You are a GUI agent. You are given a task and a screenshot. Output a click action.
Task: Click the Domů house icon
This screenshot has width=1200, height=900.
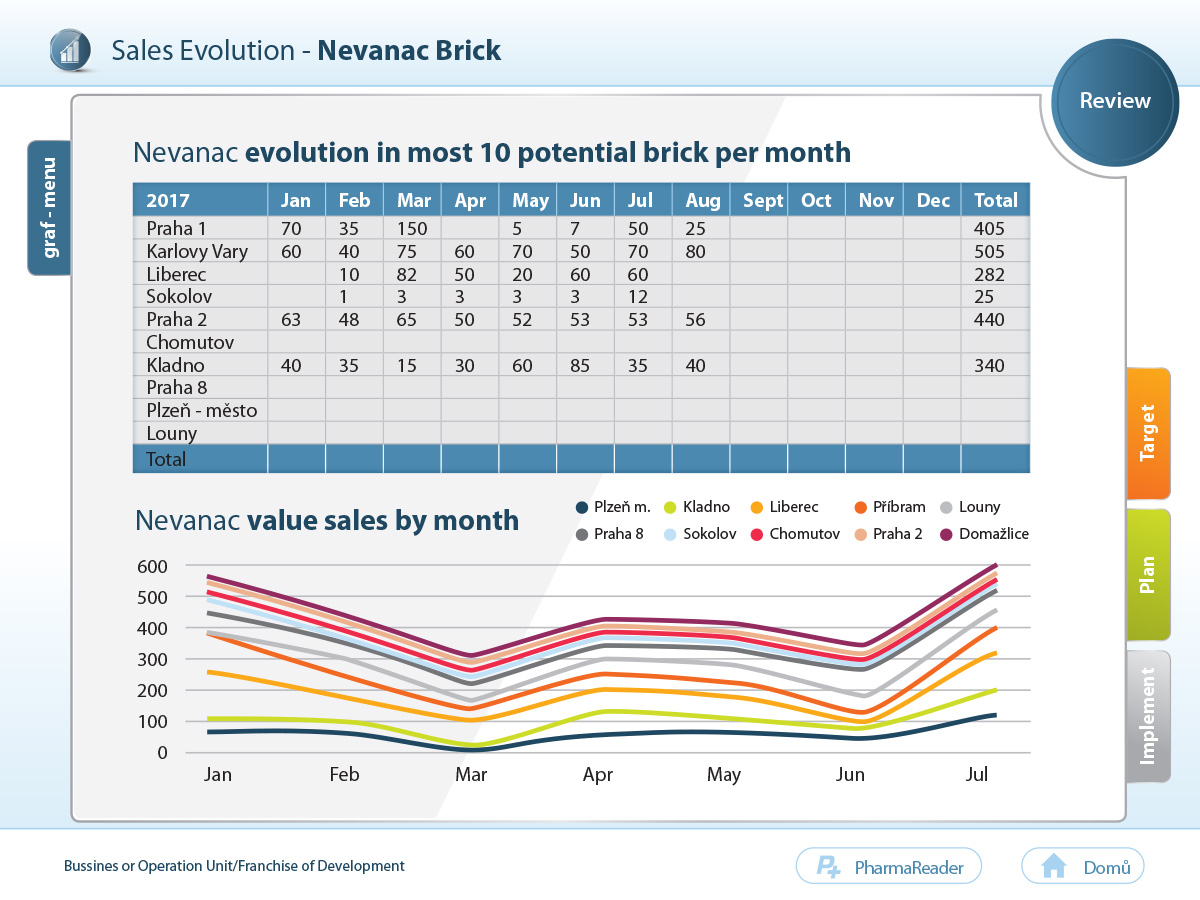[x=1054, y=866]
